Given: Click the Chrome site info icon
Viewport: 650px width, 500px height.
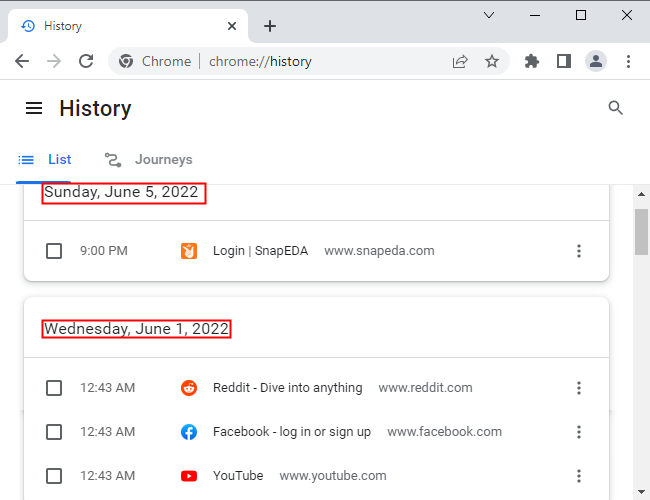Looking at the screenshot, I should pyautogui.click(x=126, y=61).
